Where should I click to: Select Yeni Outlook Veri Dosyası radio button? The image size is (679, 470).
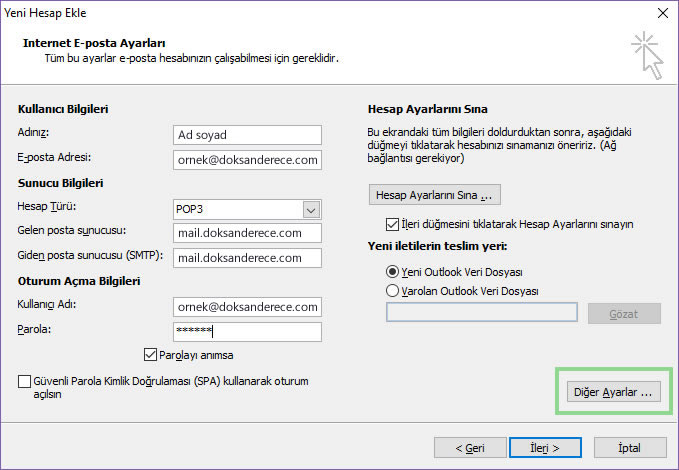click(x=392, y=272)
